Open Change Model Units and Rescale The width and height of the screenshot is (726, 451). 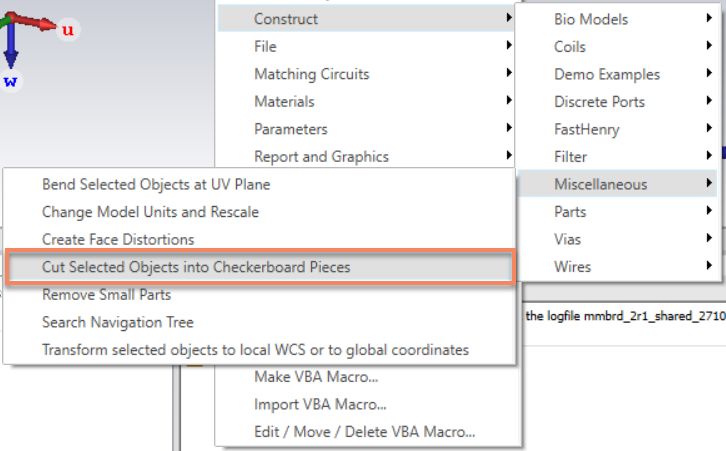point(259,212)
